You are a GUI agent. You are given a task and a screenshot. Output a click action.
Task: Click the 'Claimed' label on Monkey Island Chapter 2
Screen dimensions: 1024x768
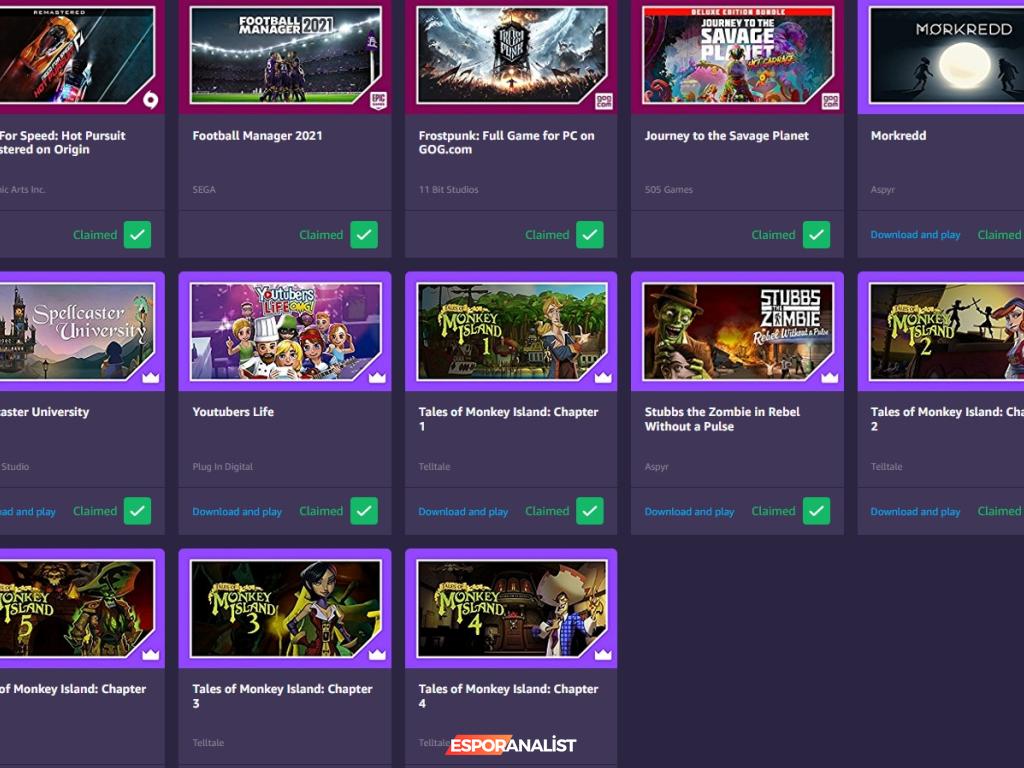[999, 511]
